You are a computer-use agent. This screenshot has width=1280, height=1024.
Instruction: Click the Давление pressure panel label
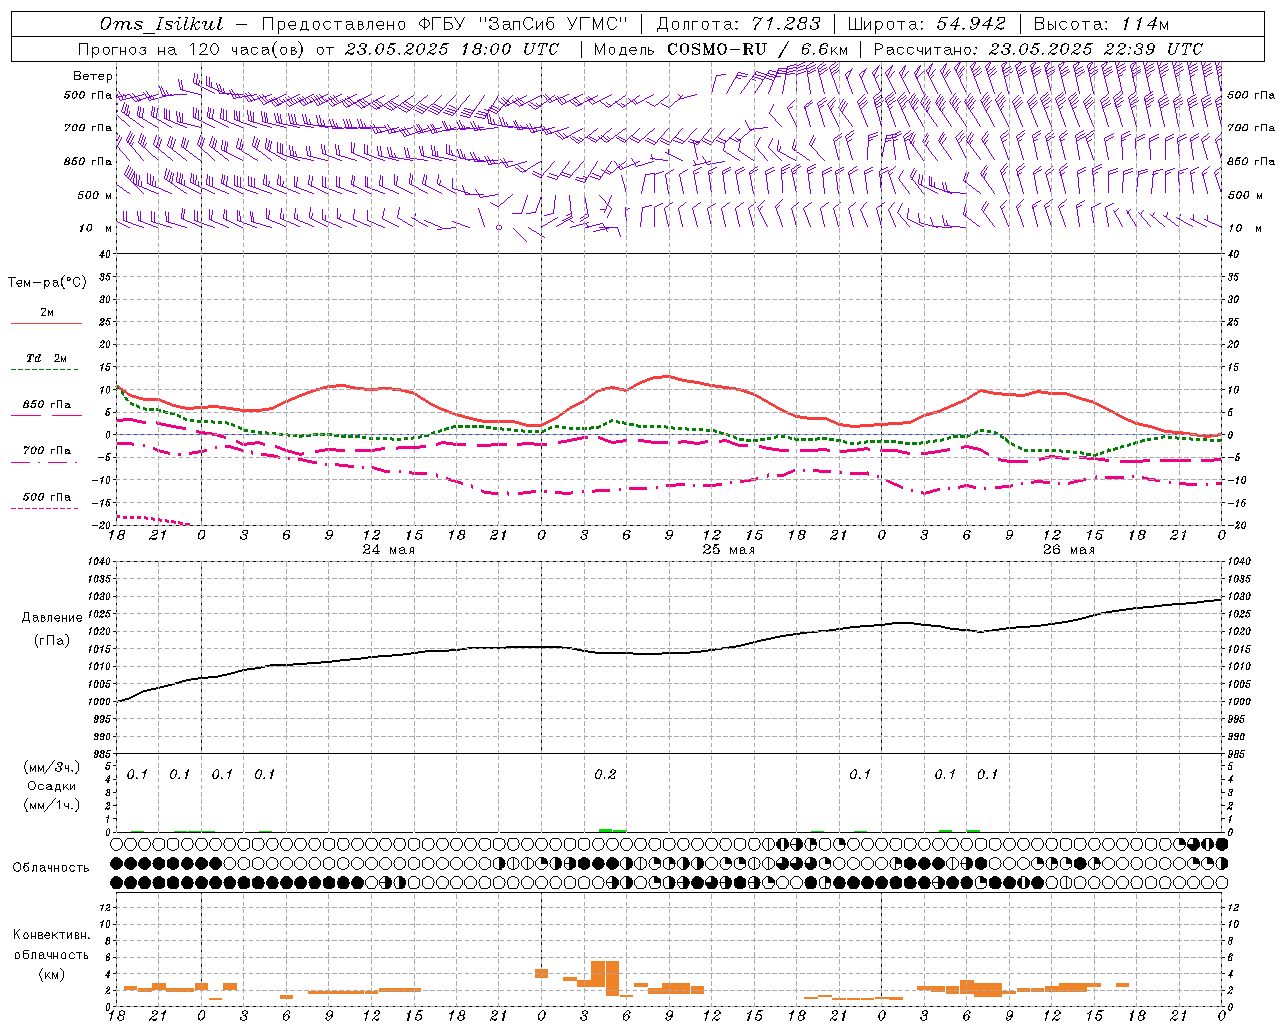(x=52, y=618)
